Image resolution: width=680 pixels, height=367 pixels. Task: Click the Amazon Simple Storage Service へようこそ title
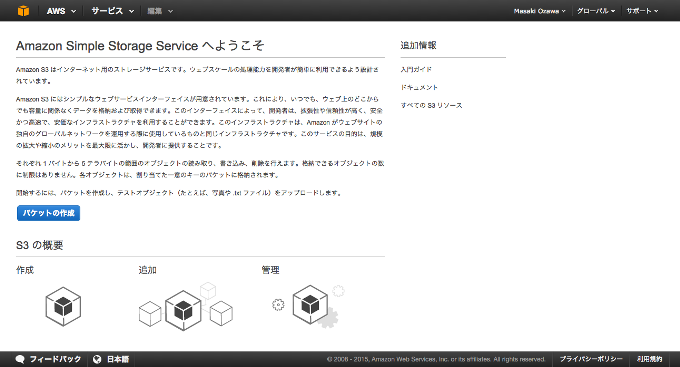[140, 46]
